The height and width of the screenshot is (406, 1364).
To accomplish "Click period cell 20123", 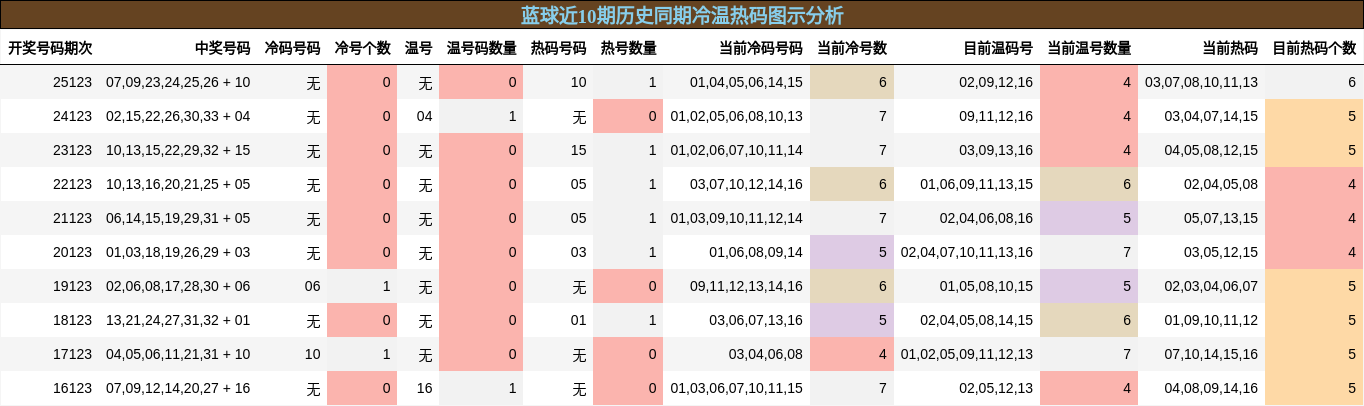I will [x=72, y=252].
